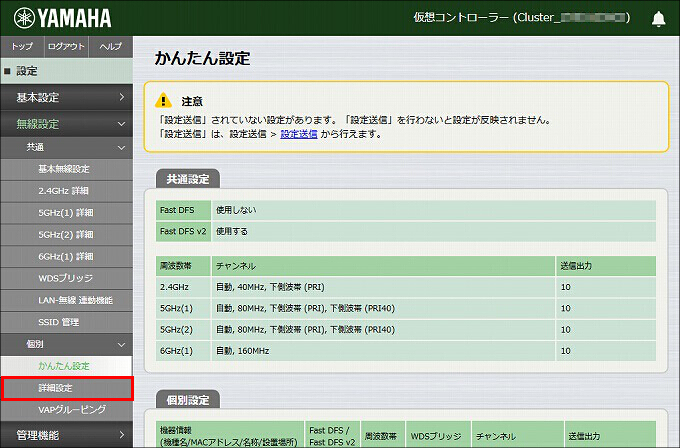Open 2.4GHz 詳細 page

coord(67,191)
